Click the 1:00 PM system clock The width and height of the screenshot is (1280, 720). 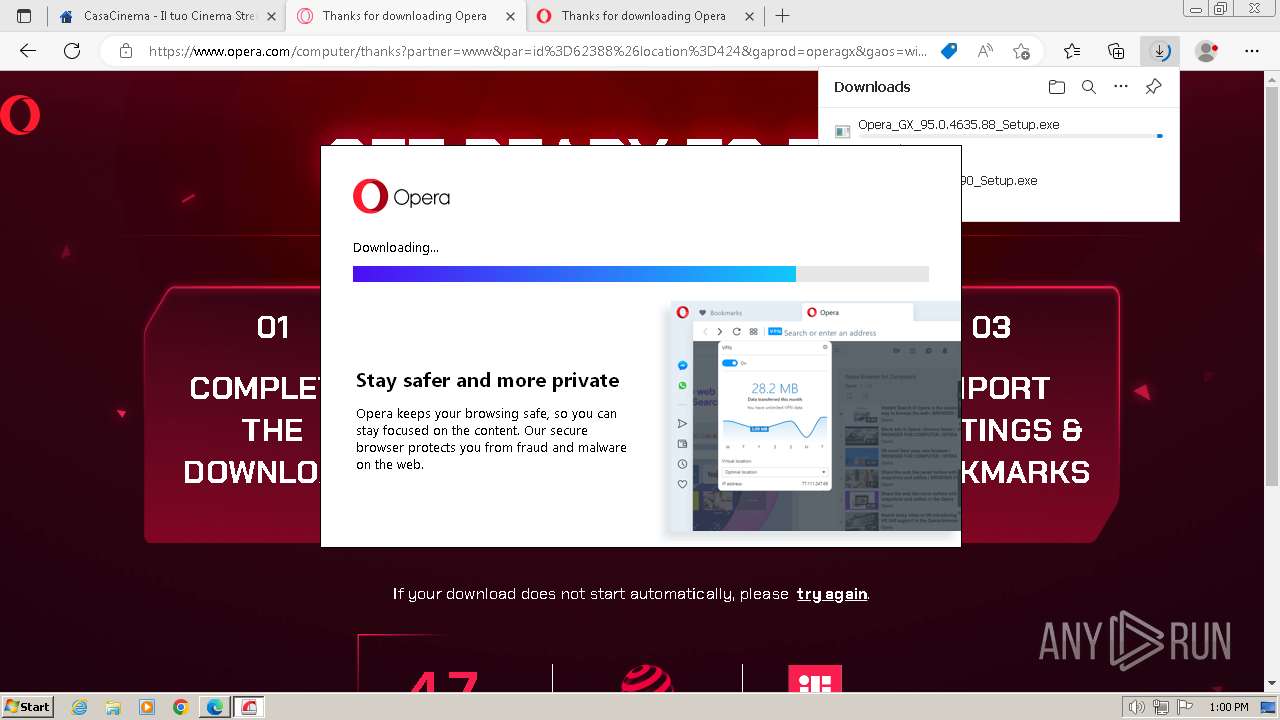(1228, 707)
